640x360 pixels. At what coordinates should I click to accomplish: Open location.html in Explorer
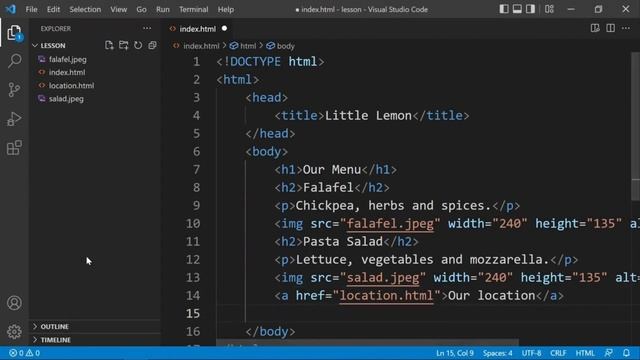point(71,85)
